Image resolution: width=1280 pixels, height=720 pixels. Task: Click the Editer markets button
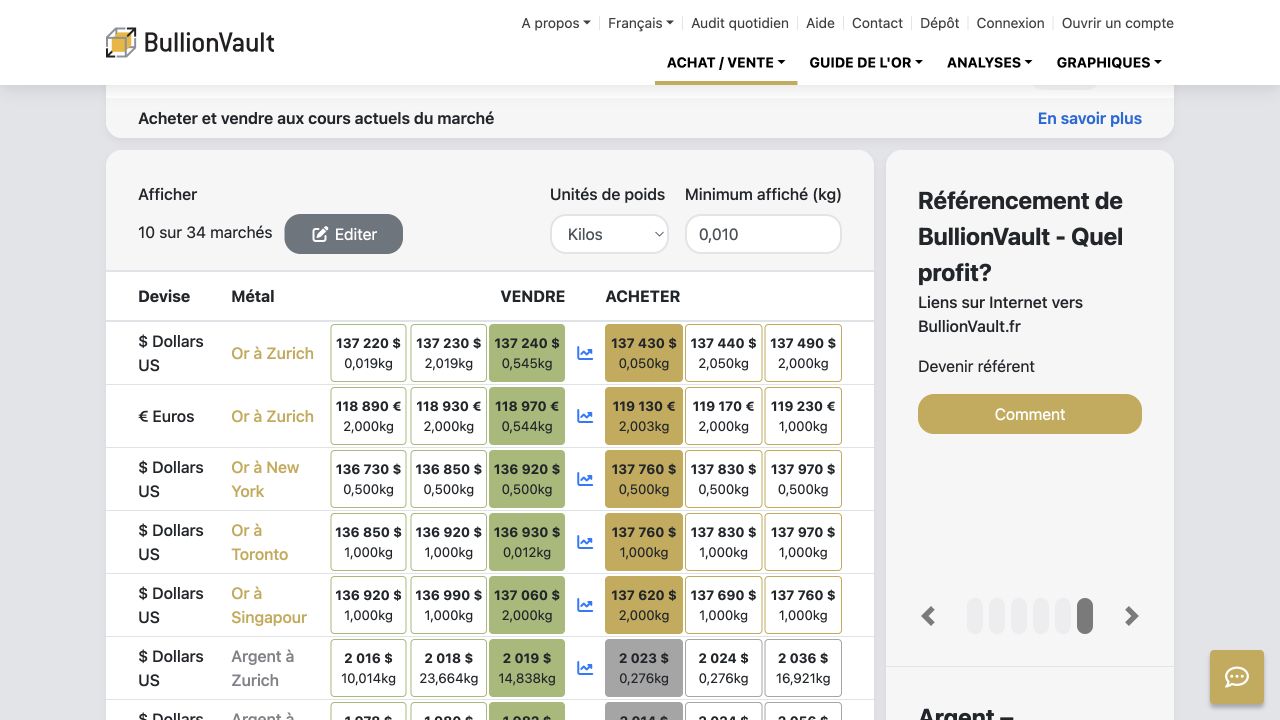tap(344, 234)
